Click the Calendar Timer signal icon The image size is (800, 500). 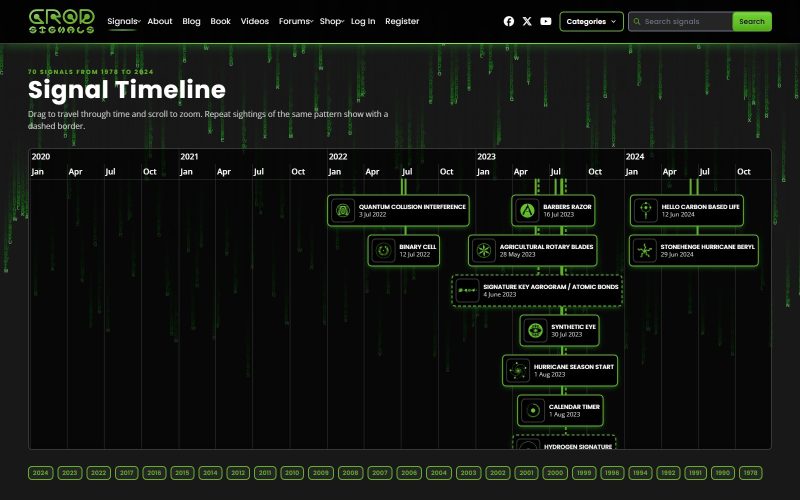click(x=533, y=410)
